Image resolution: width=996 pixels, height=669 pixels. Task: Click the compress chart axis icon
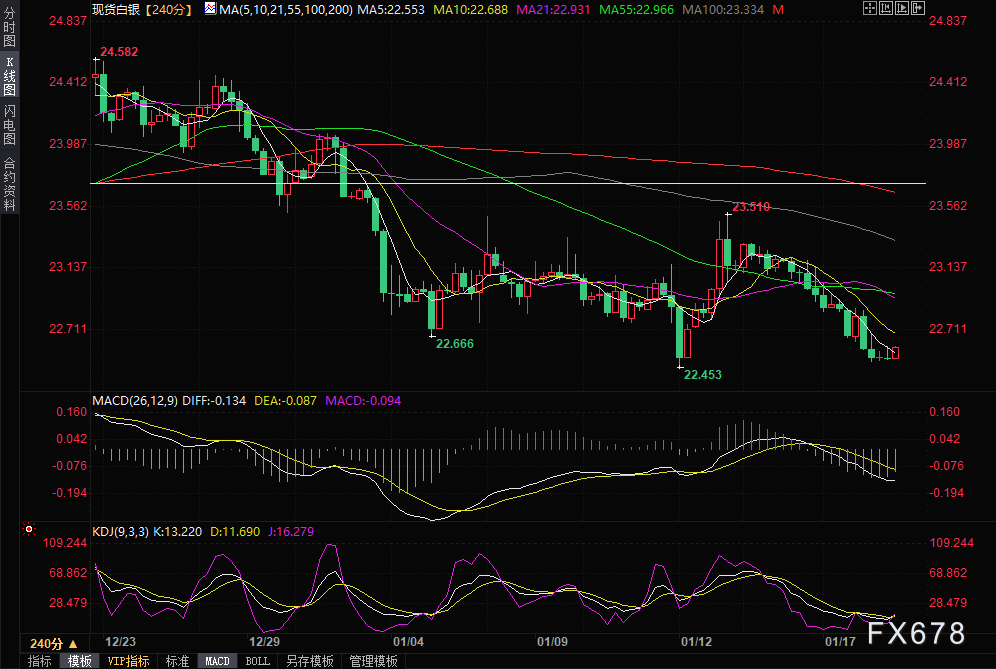pos(886,8)
